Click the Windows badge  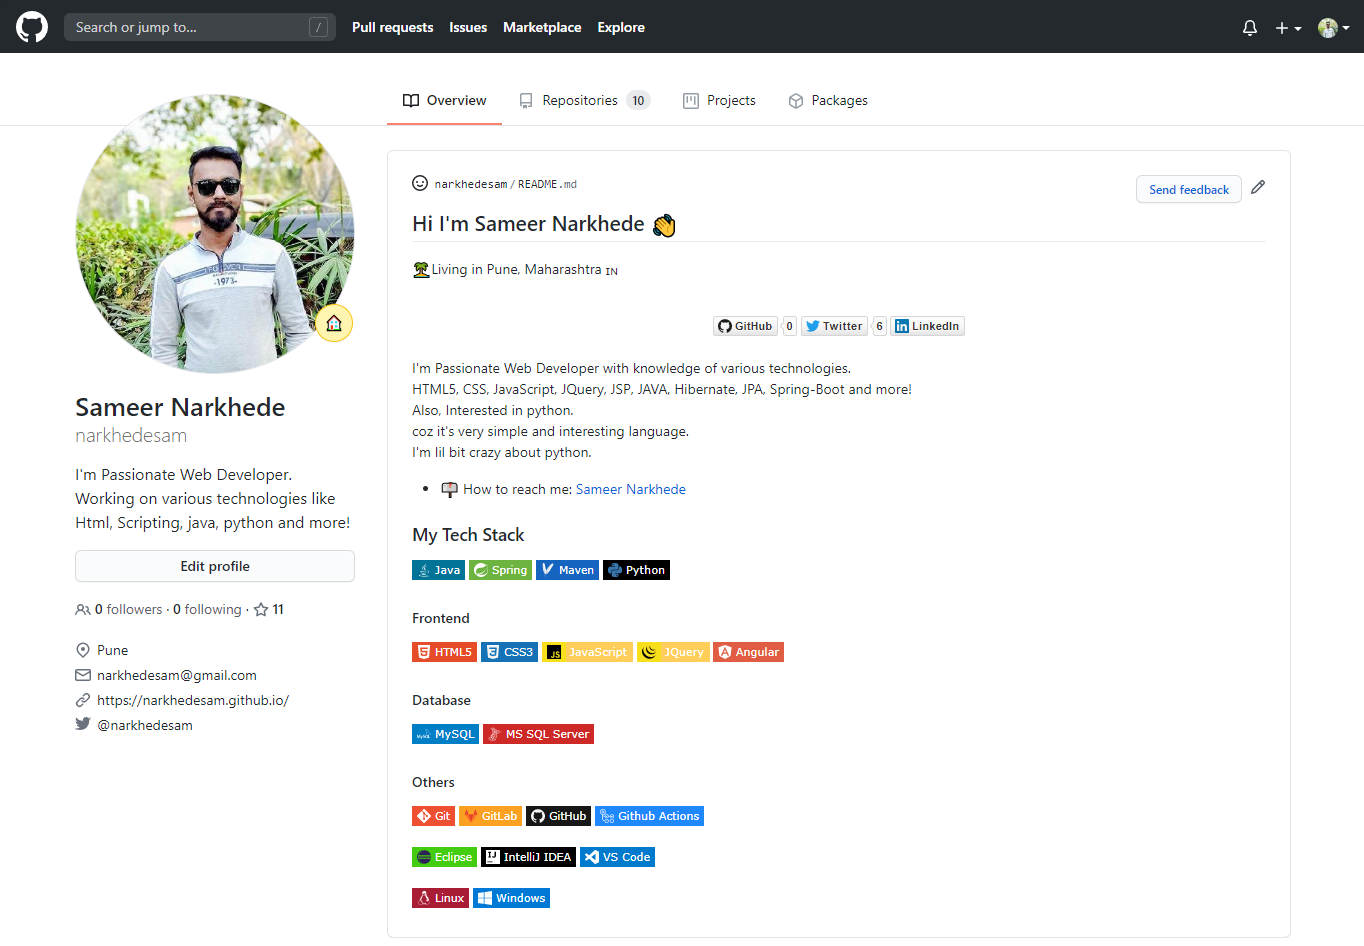[x=511, y=898]
